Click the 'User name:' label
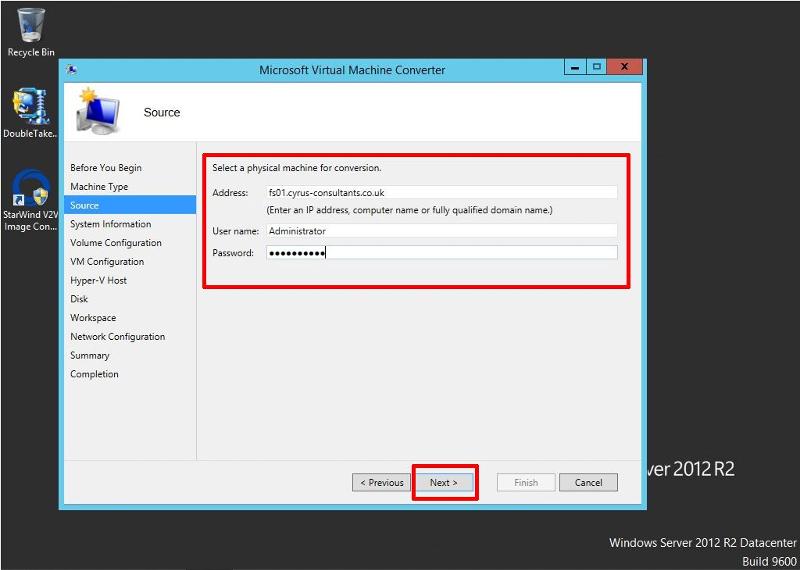This screenshot has height=570, width=800. point(235,231)
